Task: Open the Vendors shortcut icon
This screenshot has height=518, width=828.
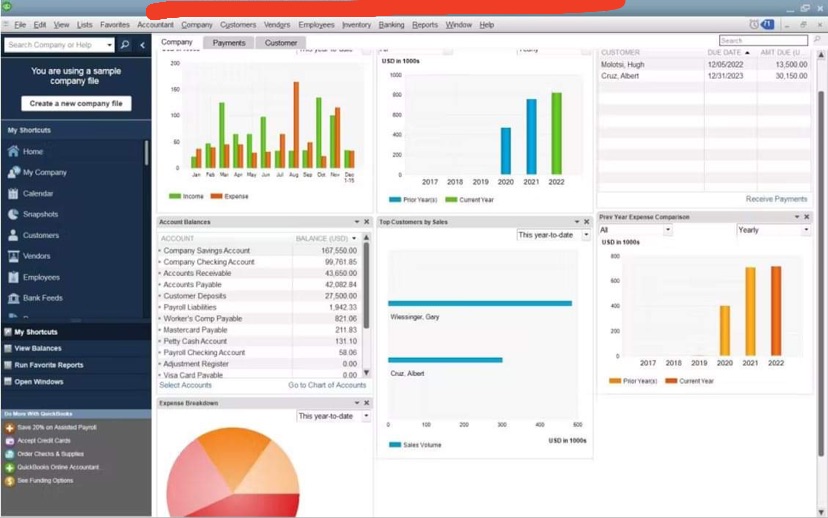Action: [13, 256]
